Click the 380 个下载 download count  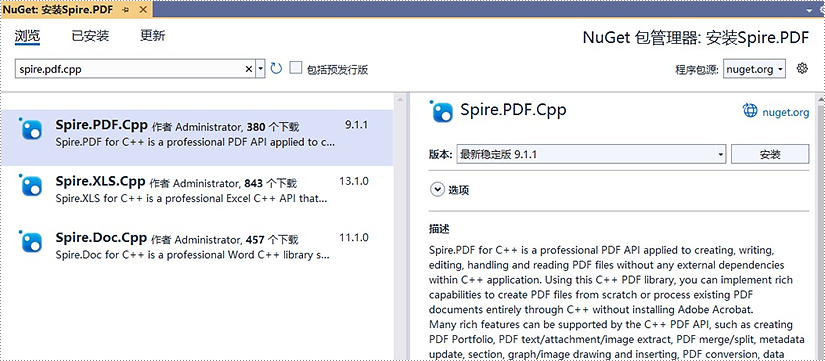[x=273, y=127]
